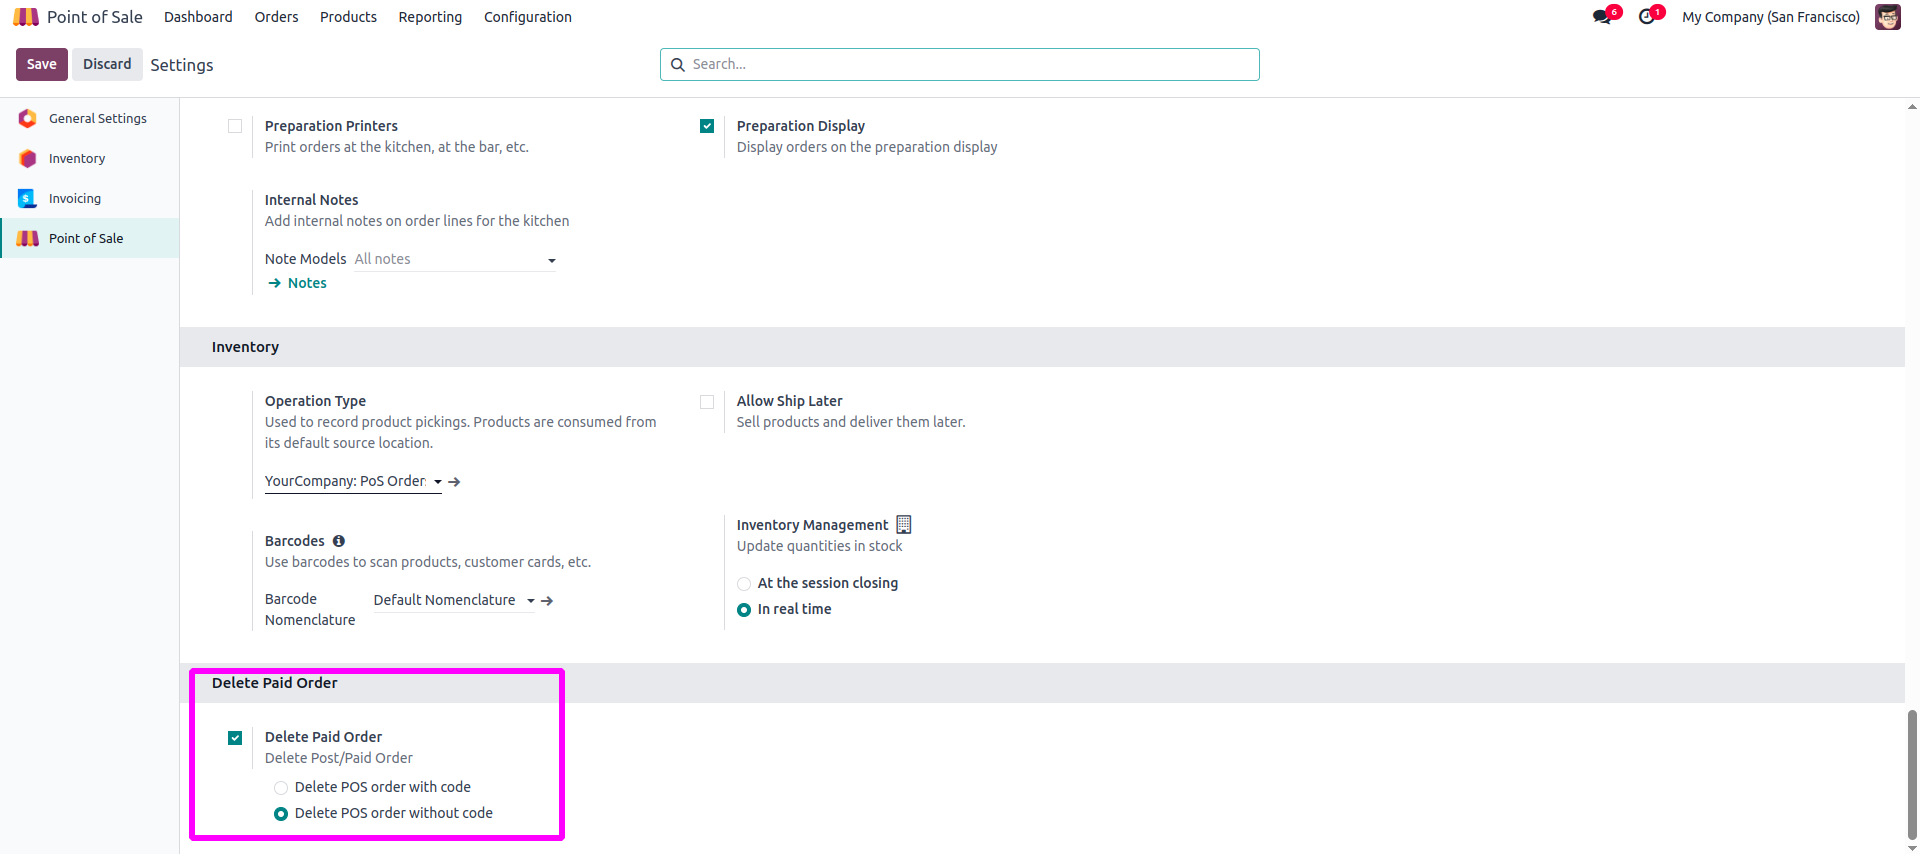Enable the Allow Ship Later checkbox
The width and height of the screenshot is (1920, 854).
click(707, 402)
